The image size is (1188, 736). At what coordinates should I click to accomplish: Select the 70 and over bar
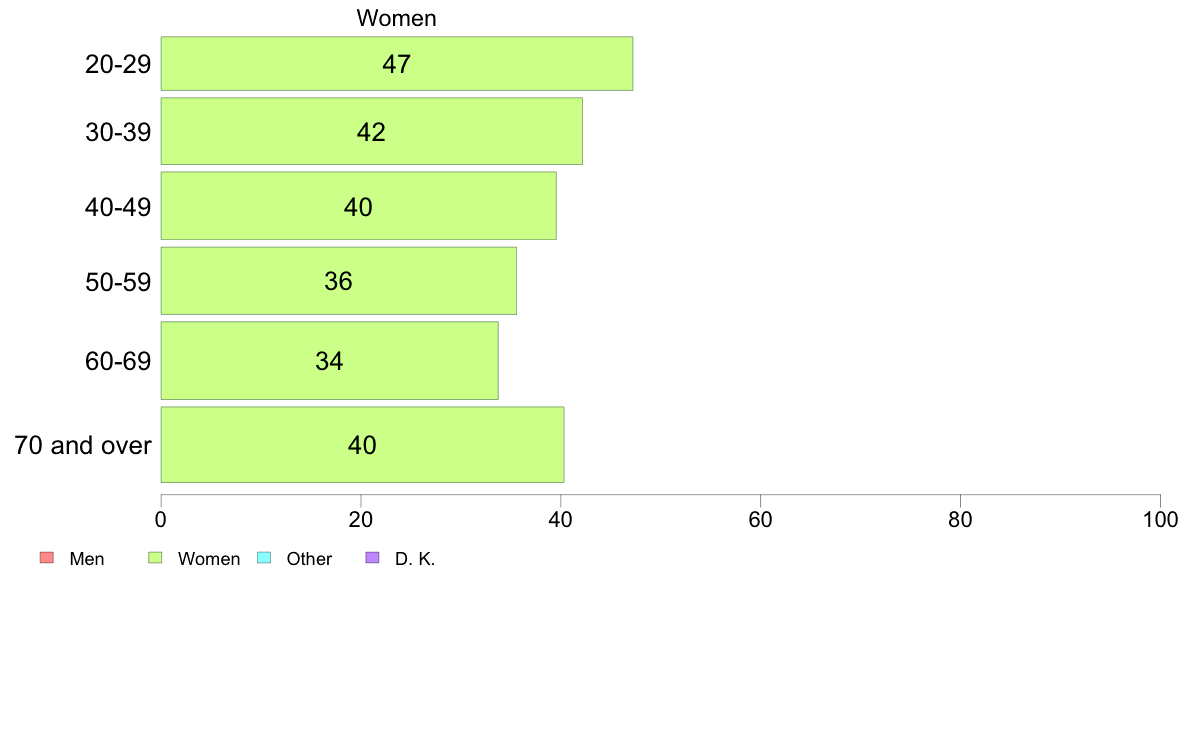tap(362, 445)
